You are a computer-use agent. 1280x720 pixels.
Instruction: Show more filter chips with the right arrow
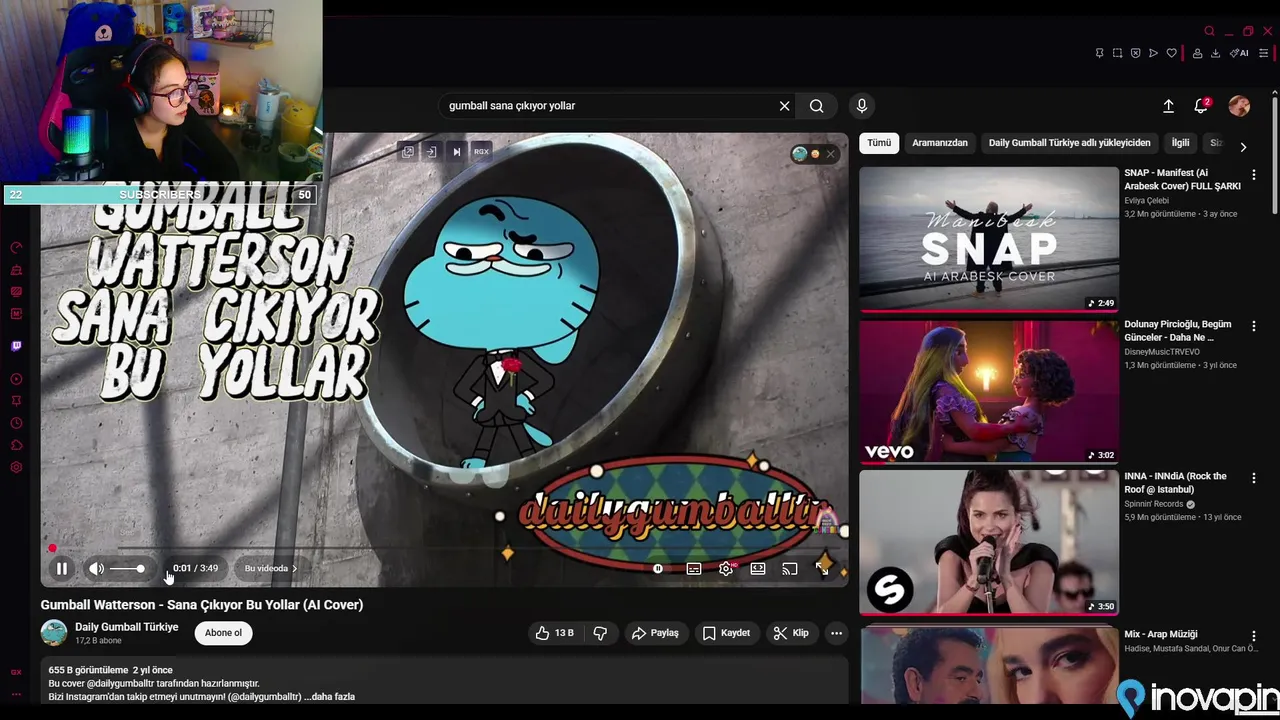1243,146
